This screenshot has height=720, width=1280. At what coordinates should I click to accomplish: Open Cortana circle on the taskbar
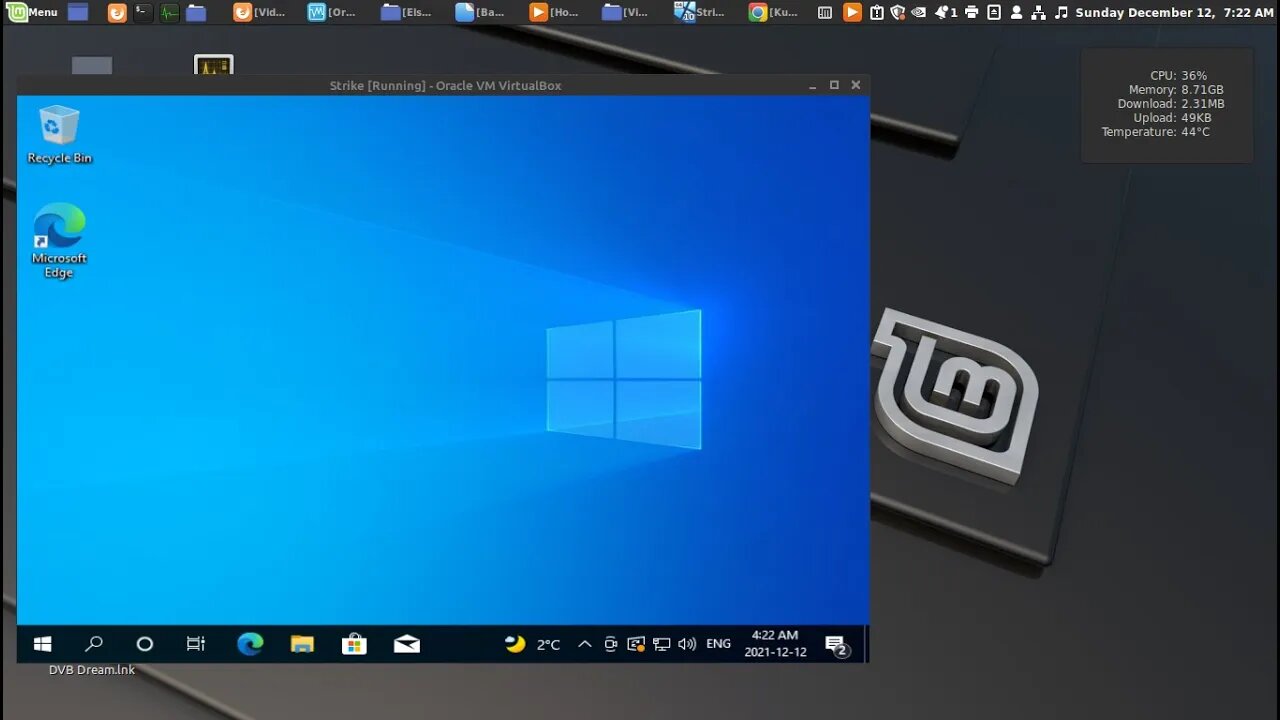coord(145,644)
